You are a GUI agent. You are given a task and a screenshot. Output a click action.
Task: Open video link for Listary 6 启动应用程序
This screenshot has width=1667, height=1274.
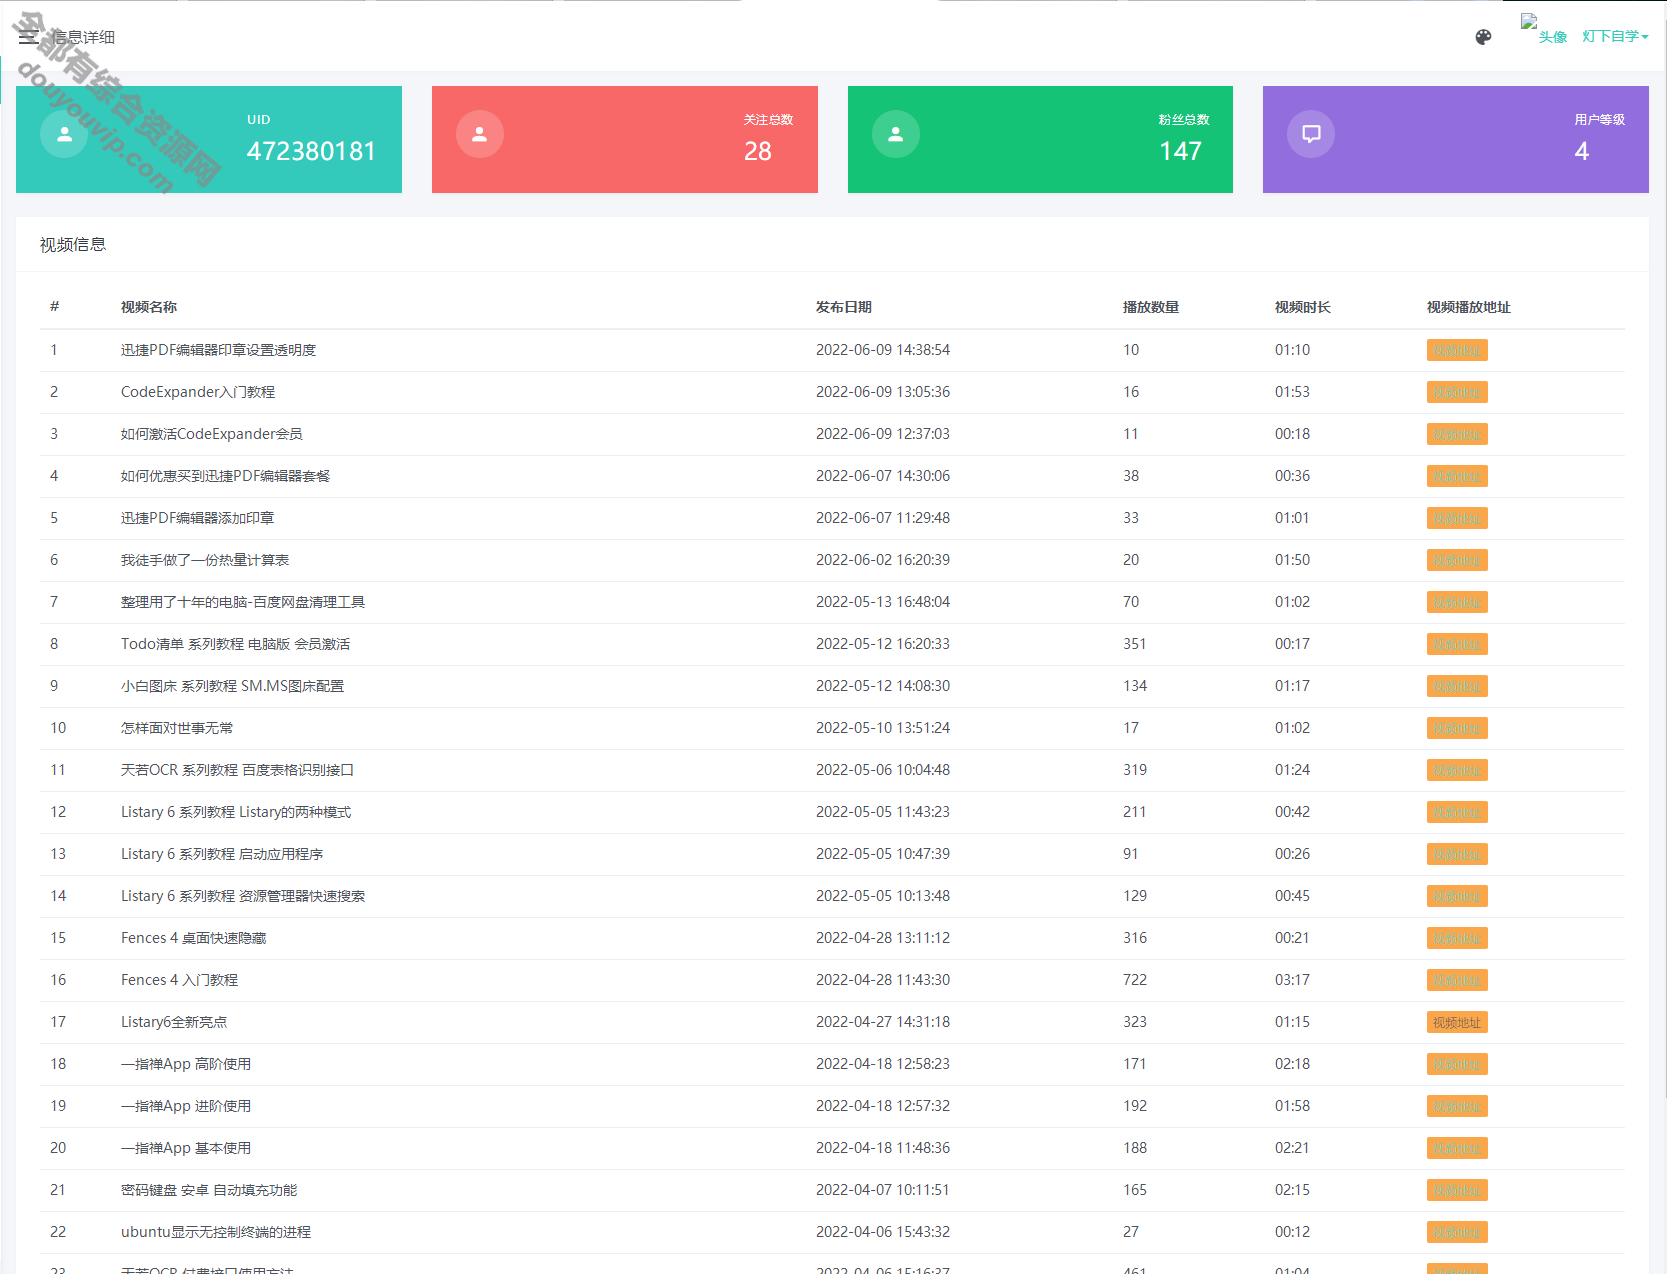tap(1457, 854)
